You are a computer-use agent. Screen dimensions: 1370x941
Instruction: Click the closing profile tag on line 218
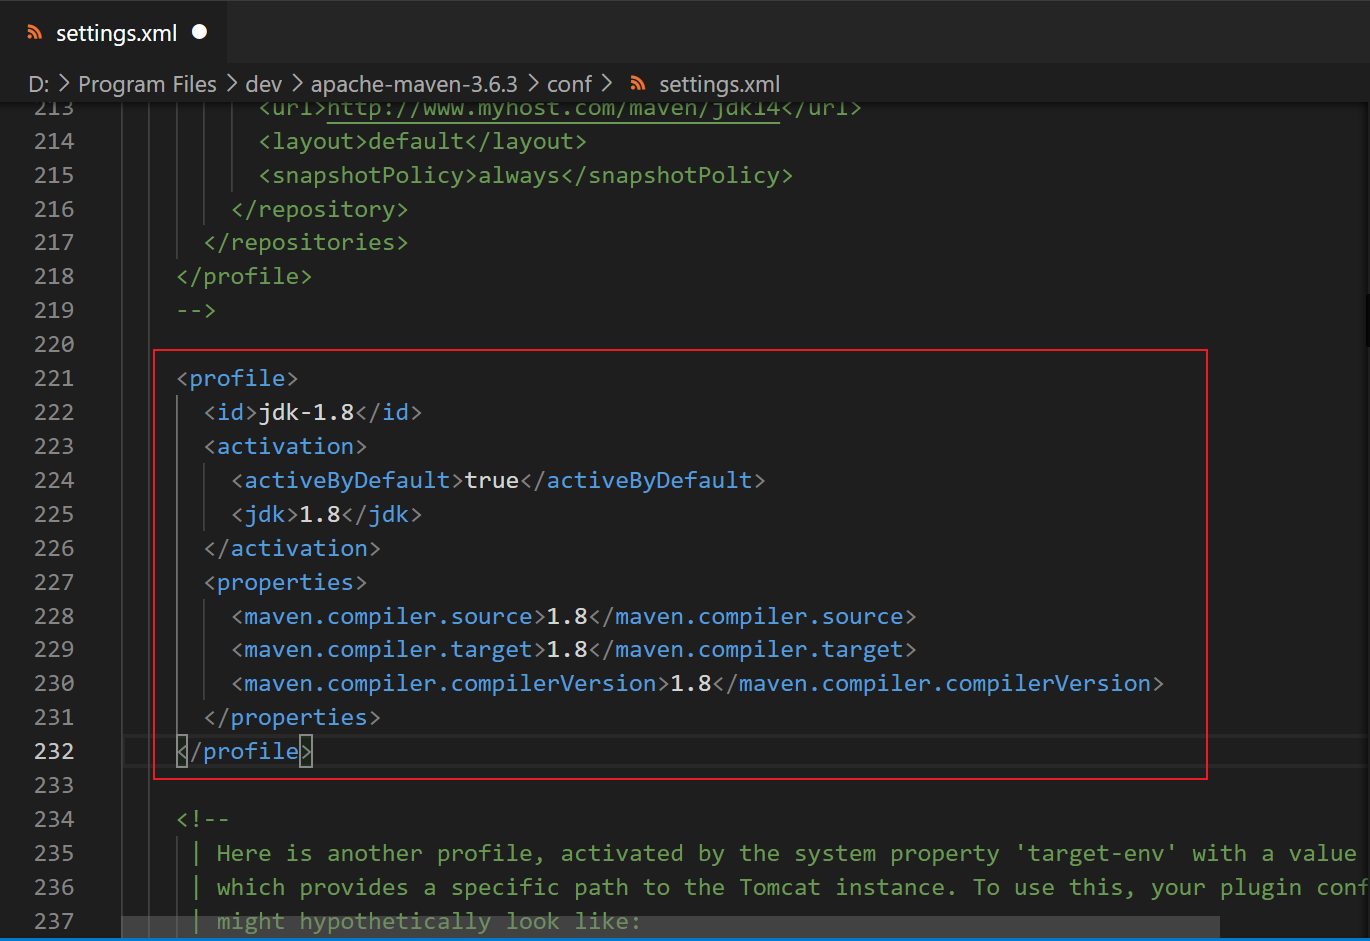[x=244, y=276]
